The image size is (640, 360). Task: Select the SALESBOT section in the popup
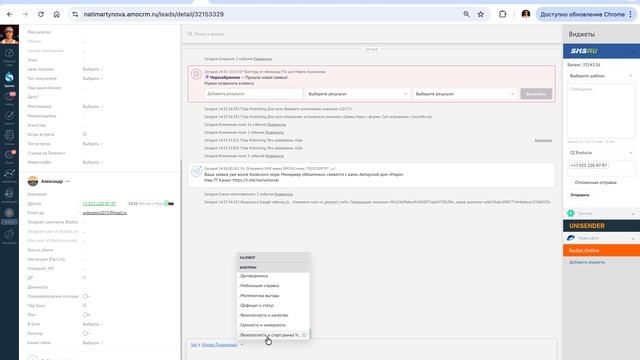pos(273,258)
